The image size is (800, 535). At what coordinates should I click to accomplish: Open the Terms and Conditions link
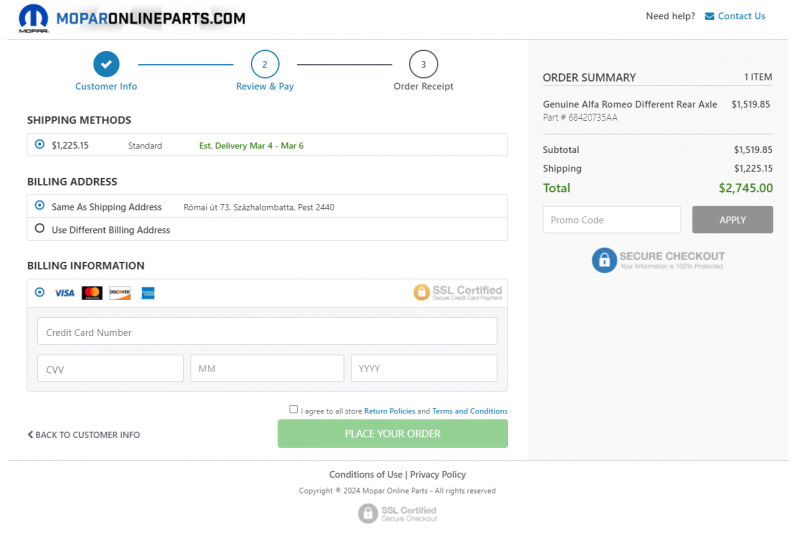470,411
